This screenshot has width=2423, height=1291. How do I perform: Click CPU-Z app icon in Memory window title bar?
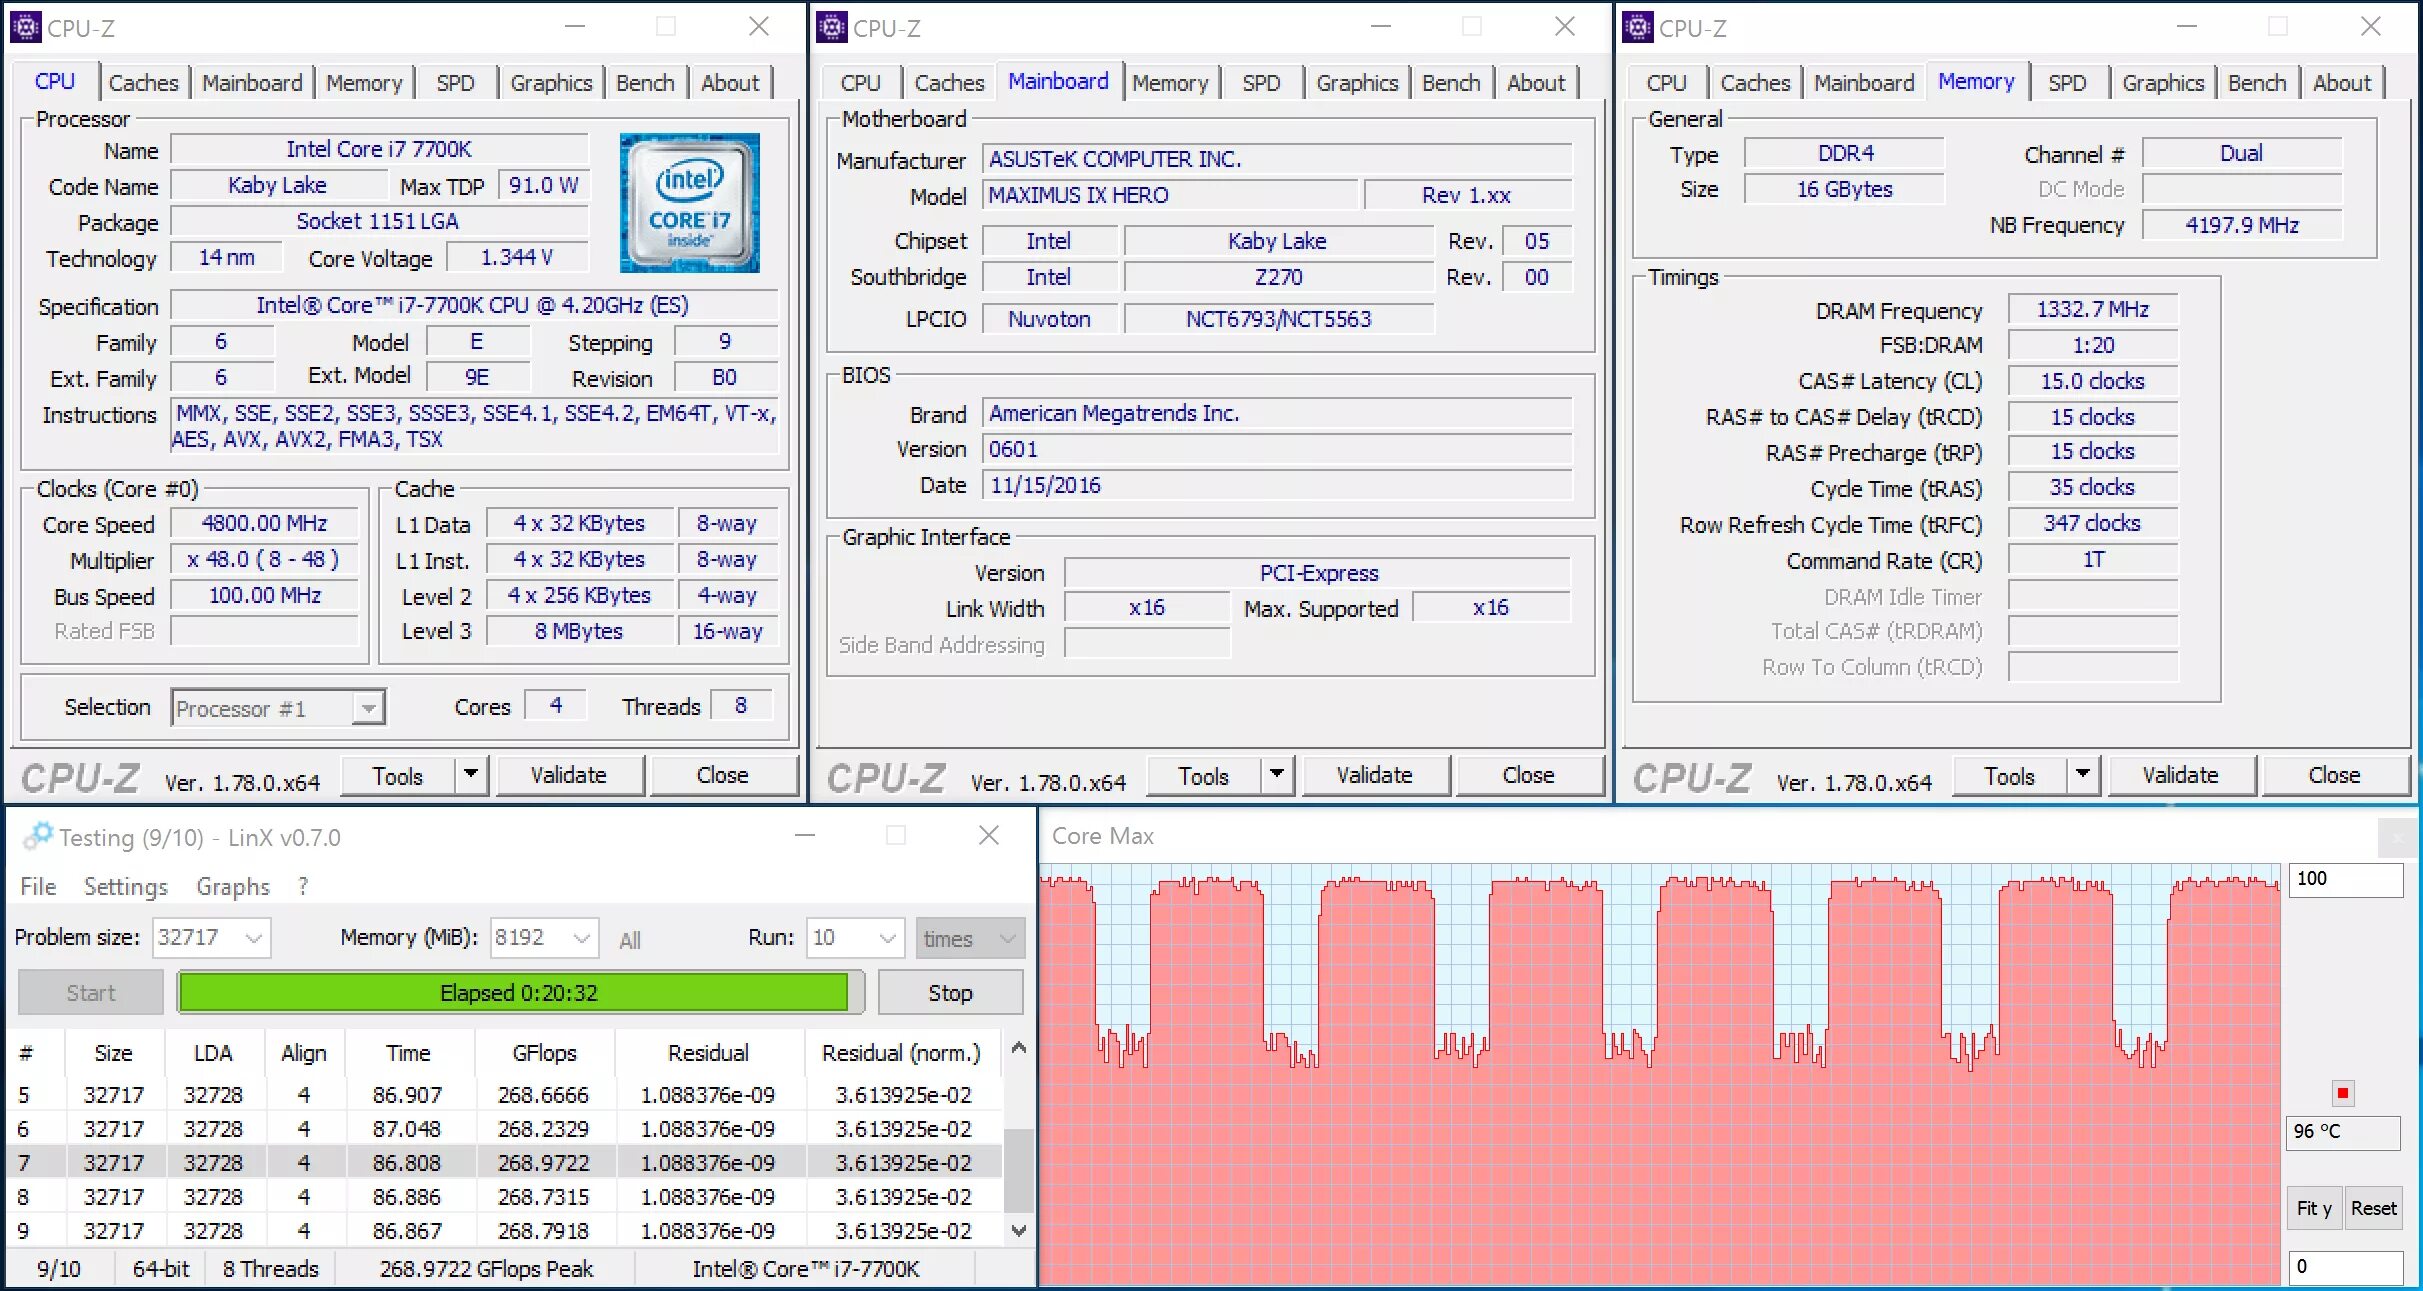point(1637,27)
